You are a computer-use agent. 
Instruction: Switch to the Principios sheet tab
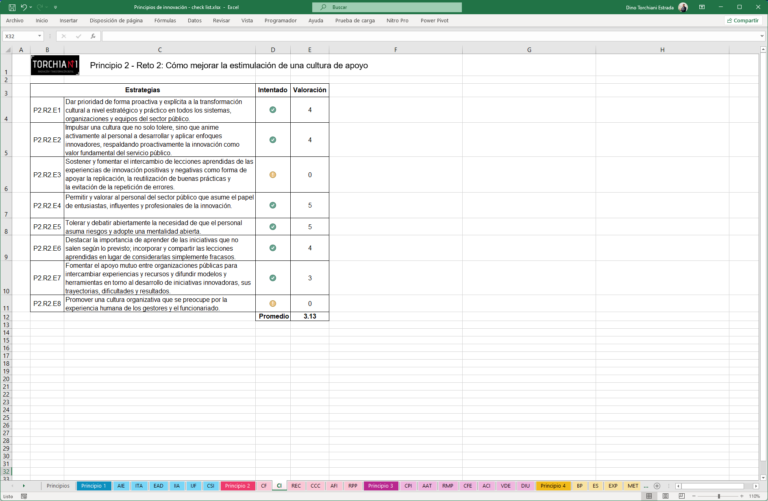pos(58,486)
